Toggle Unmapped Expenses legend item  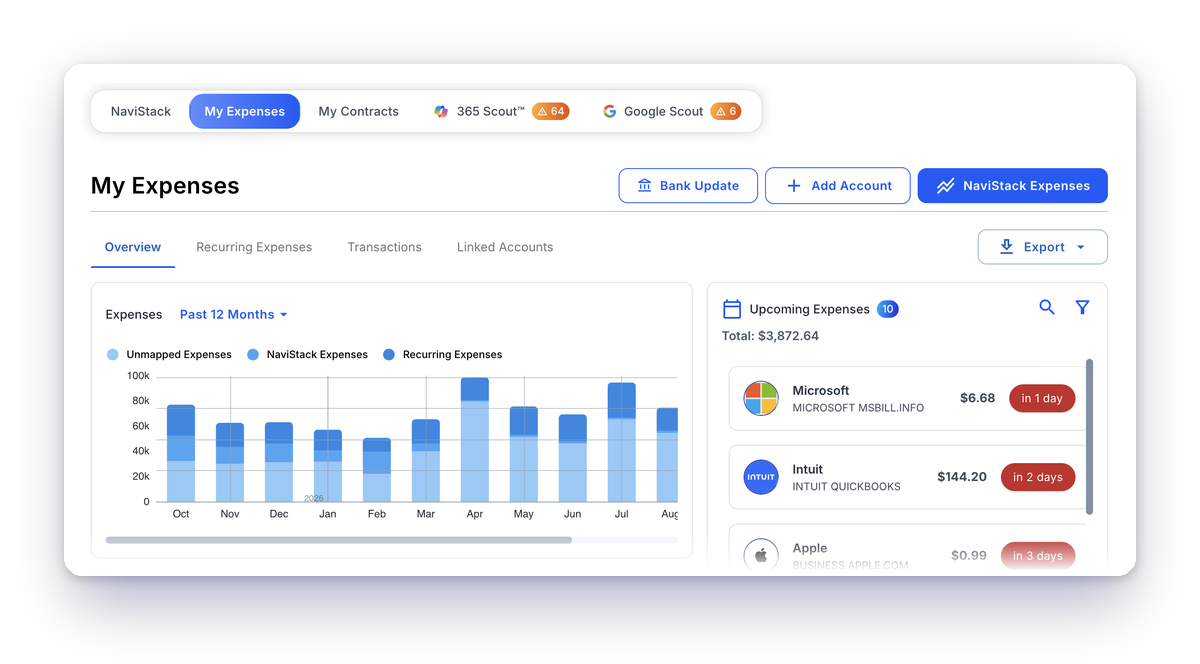point(169,354)
